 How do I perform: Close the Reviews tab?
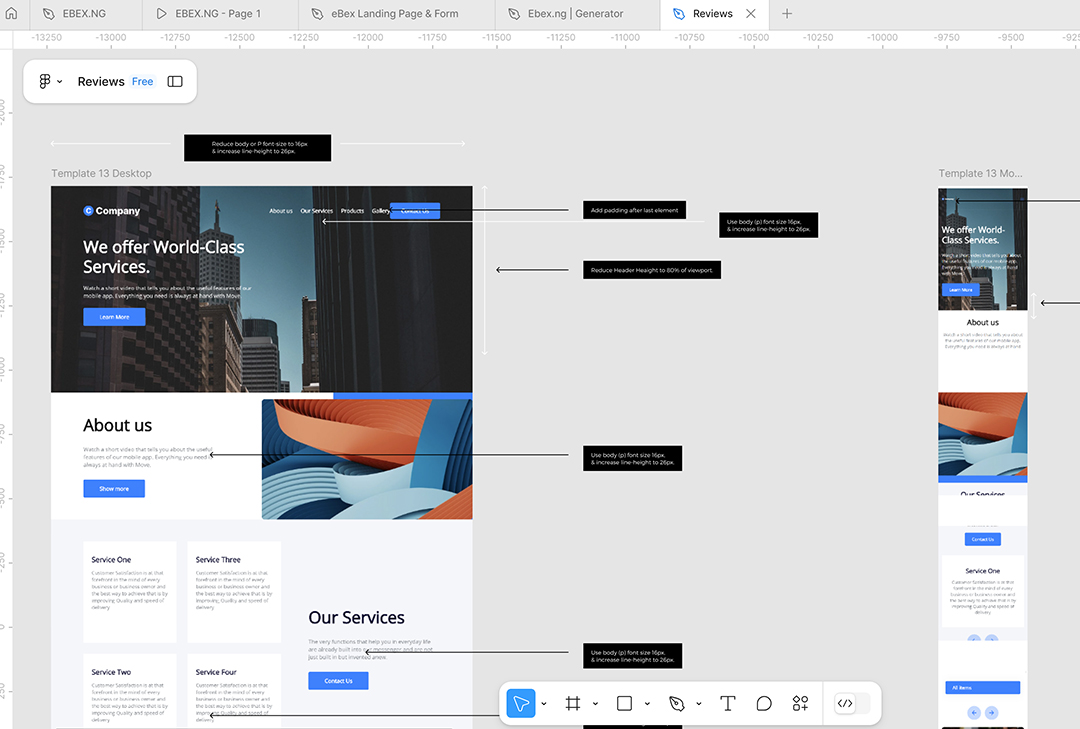click(751, 14)
